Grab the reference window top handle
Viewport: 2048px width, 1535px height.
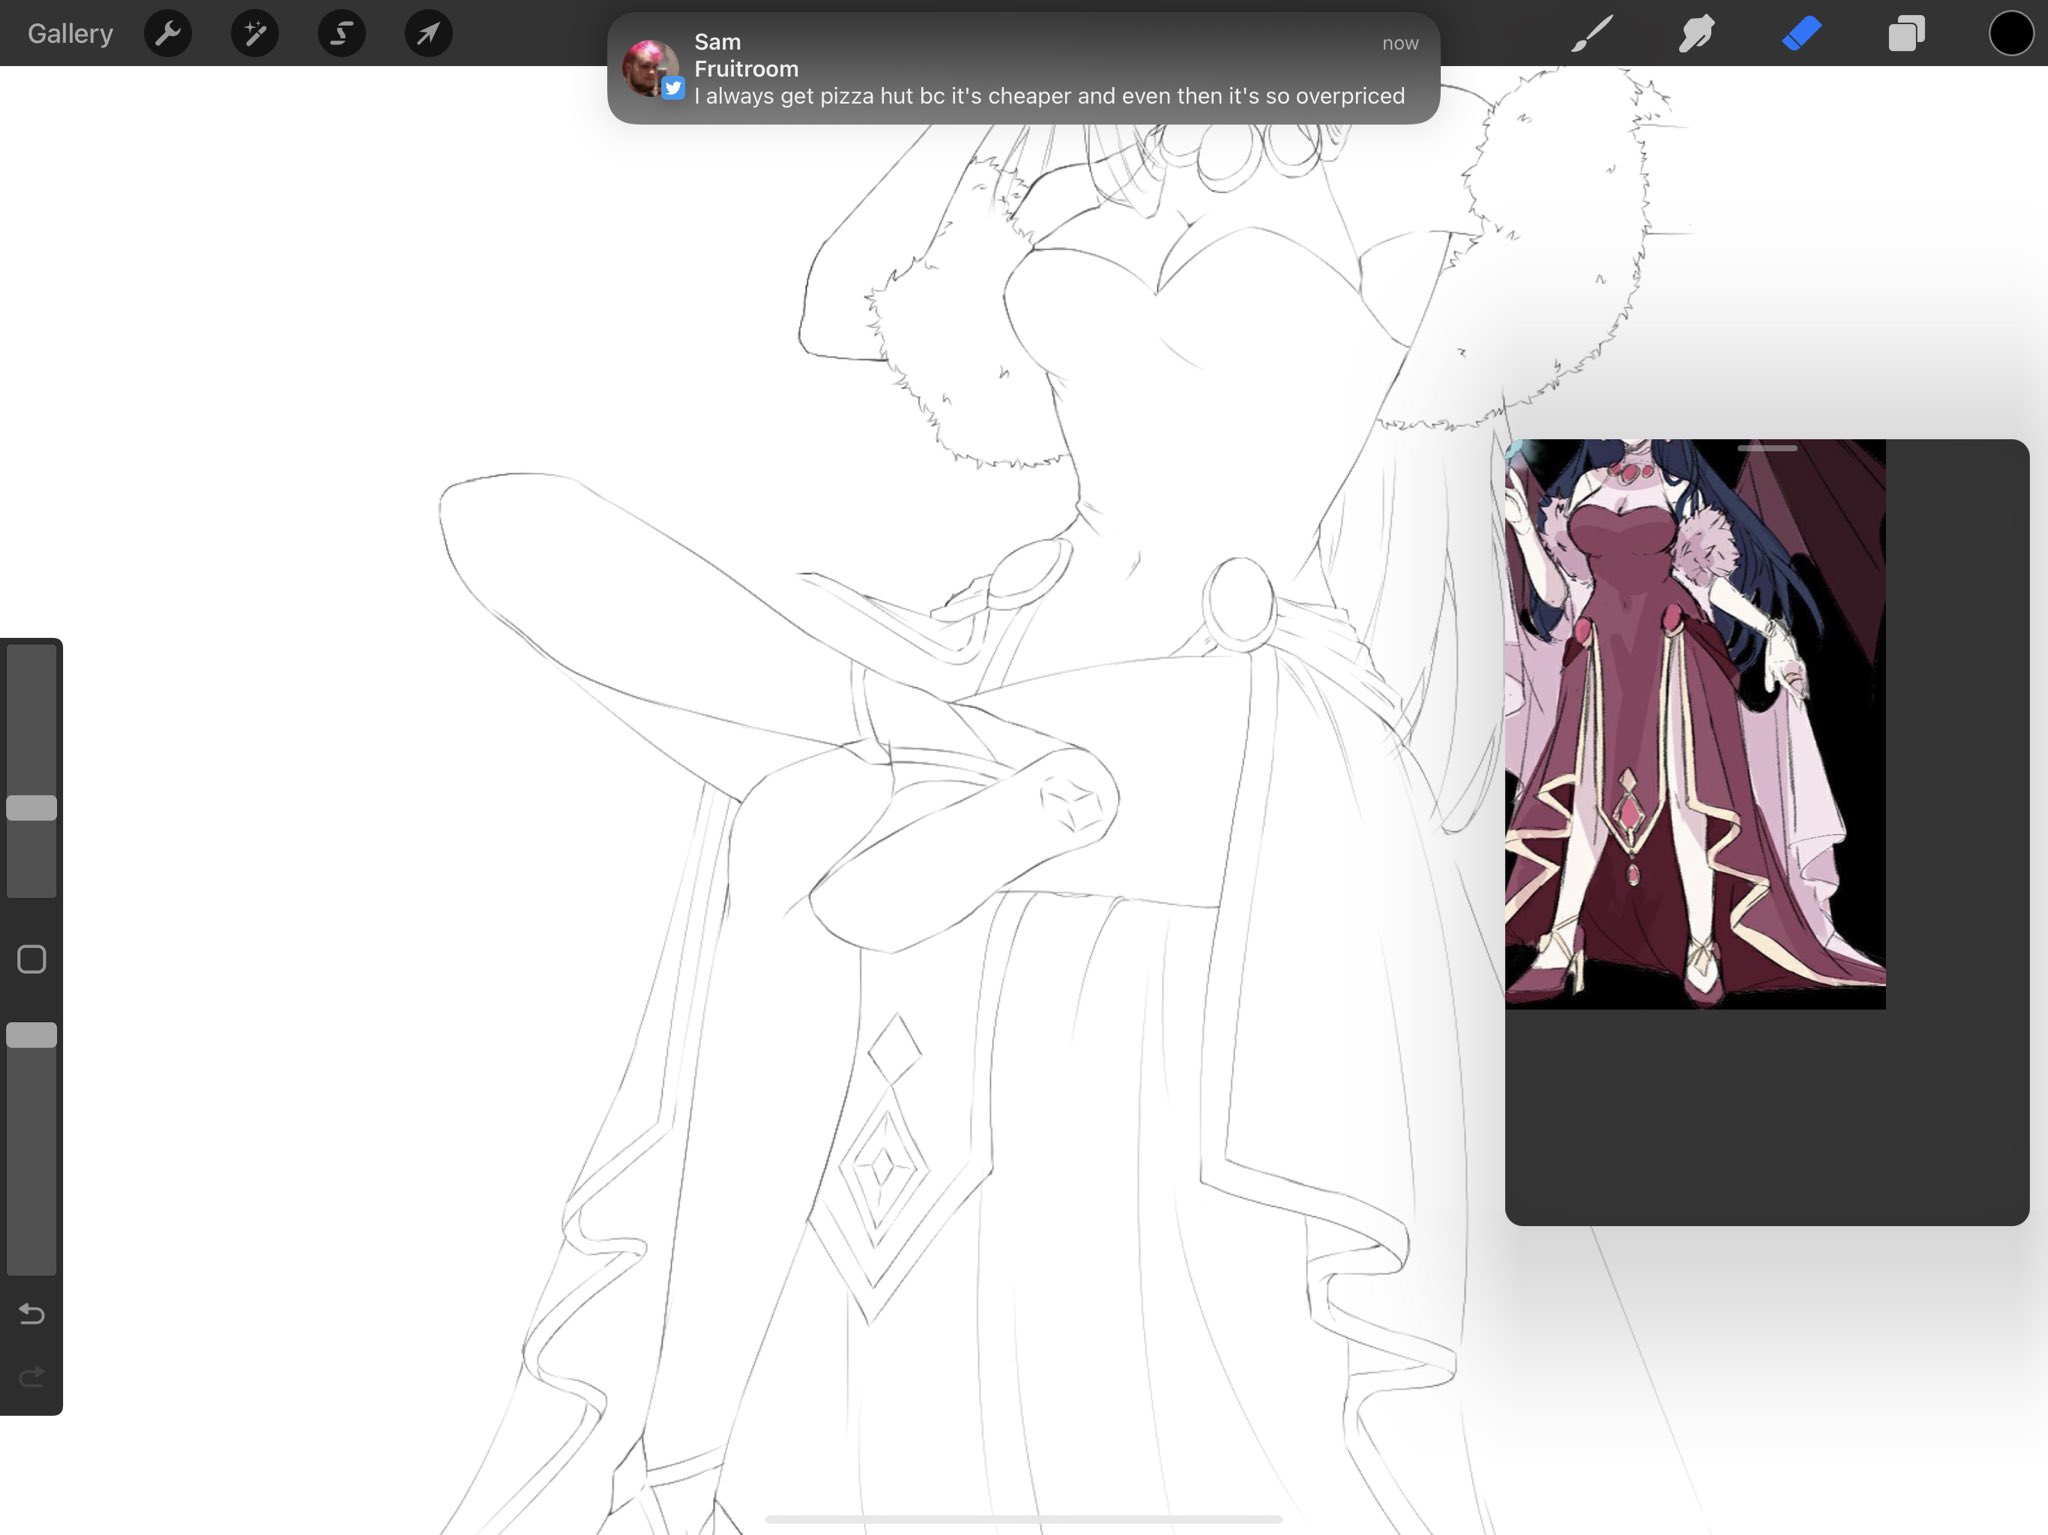click(1767, 448)
